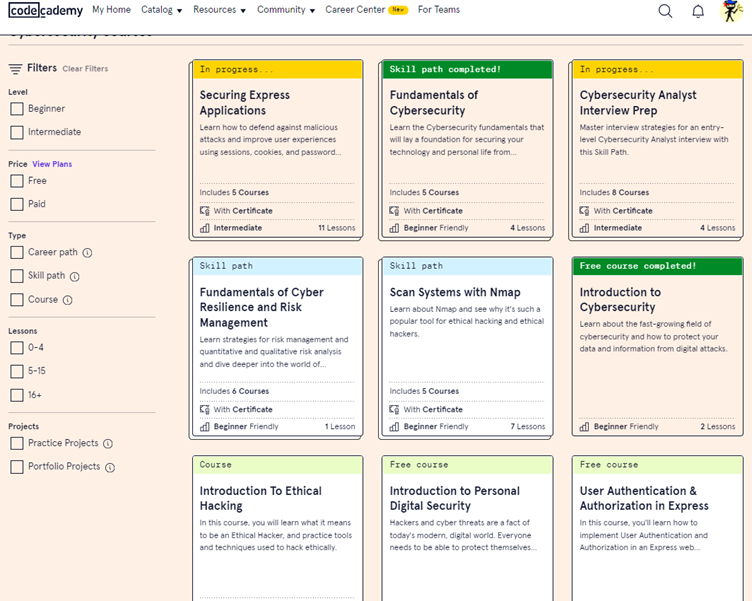Click '7 Lessons' on Nmap card
Screen dimensions: 752x601
[x=528, y=427]
